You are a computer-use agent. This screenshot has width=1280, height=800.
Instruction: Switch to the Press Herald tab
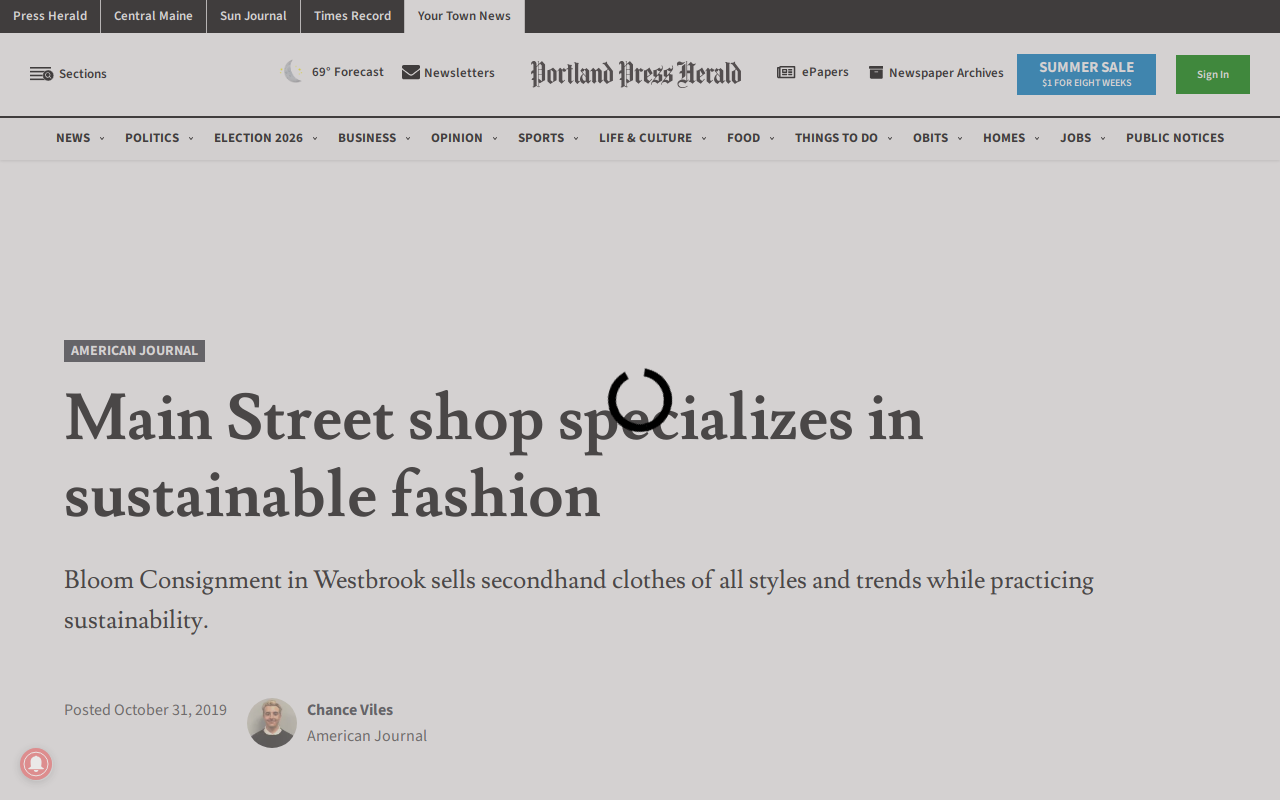[x=50, y=16]
